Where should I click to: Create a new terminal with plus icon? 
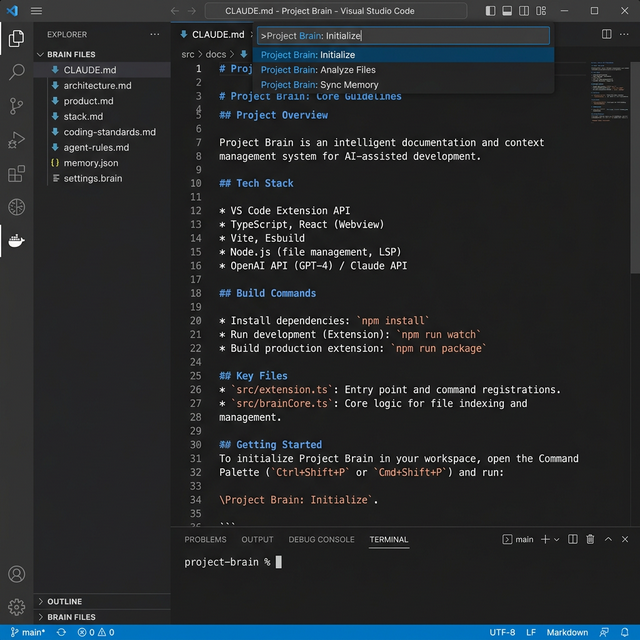click(545, 540)
